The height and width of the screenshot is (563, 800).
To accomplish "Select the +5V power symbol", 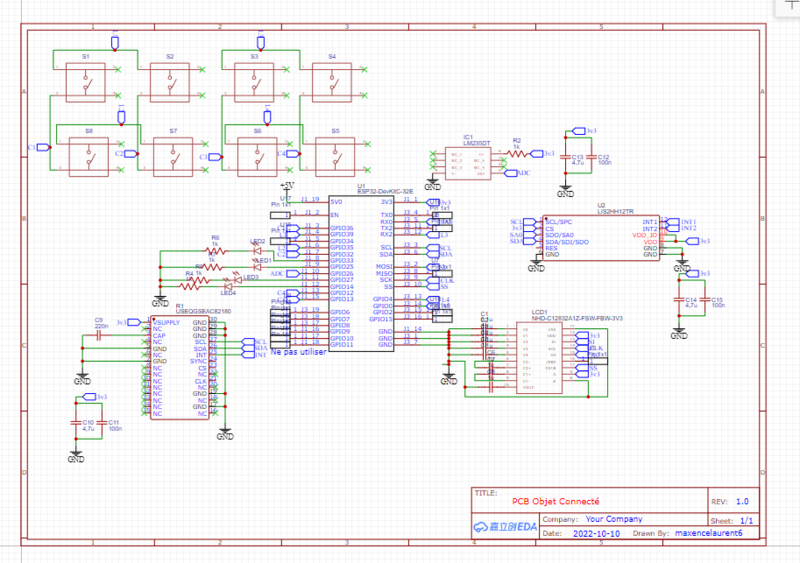I will coord(288,186).
